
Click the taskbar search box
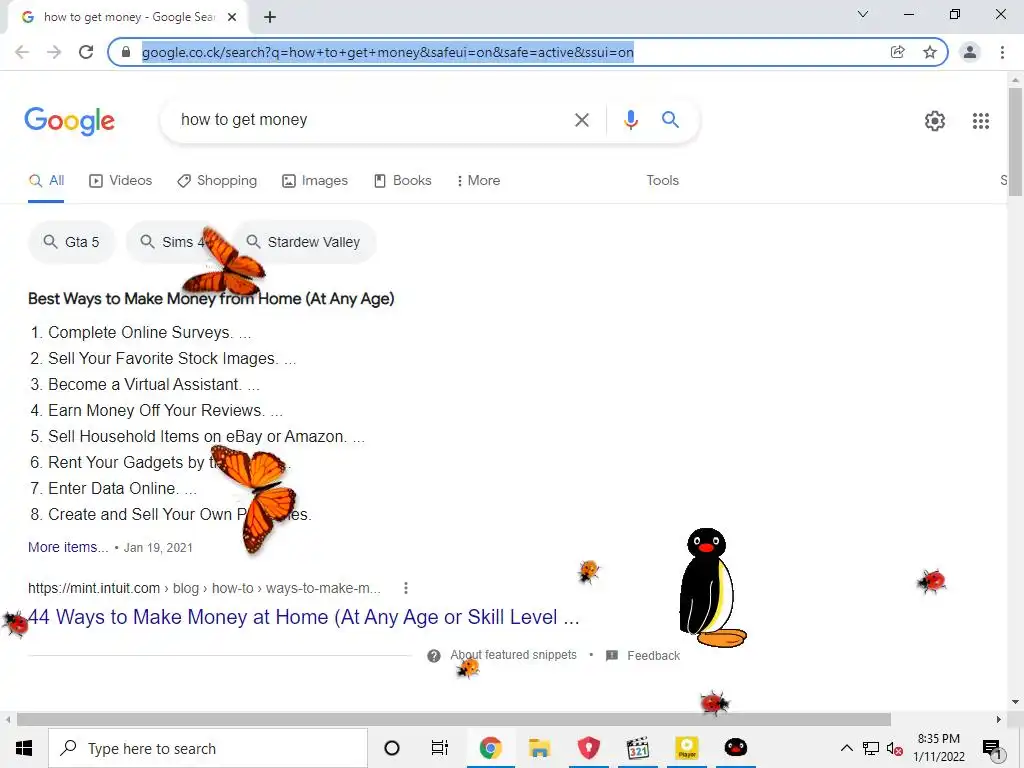point(208,748)
